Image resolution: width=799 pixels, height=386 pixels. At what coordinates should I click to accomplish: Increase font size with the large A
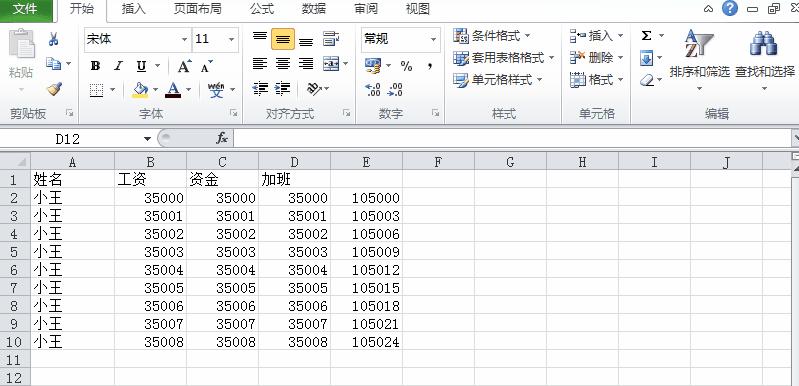pos(184,66)
